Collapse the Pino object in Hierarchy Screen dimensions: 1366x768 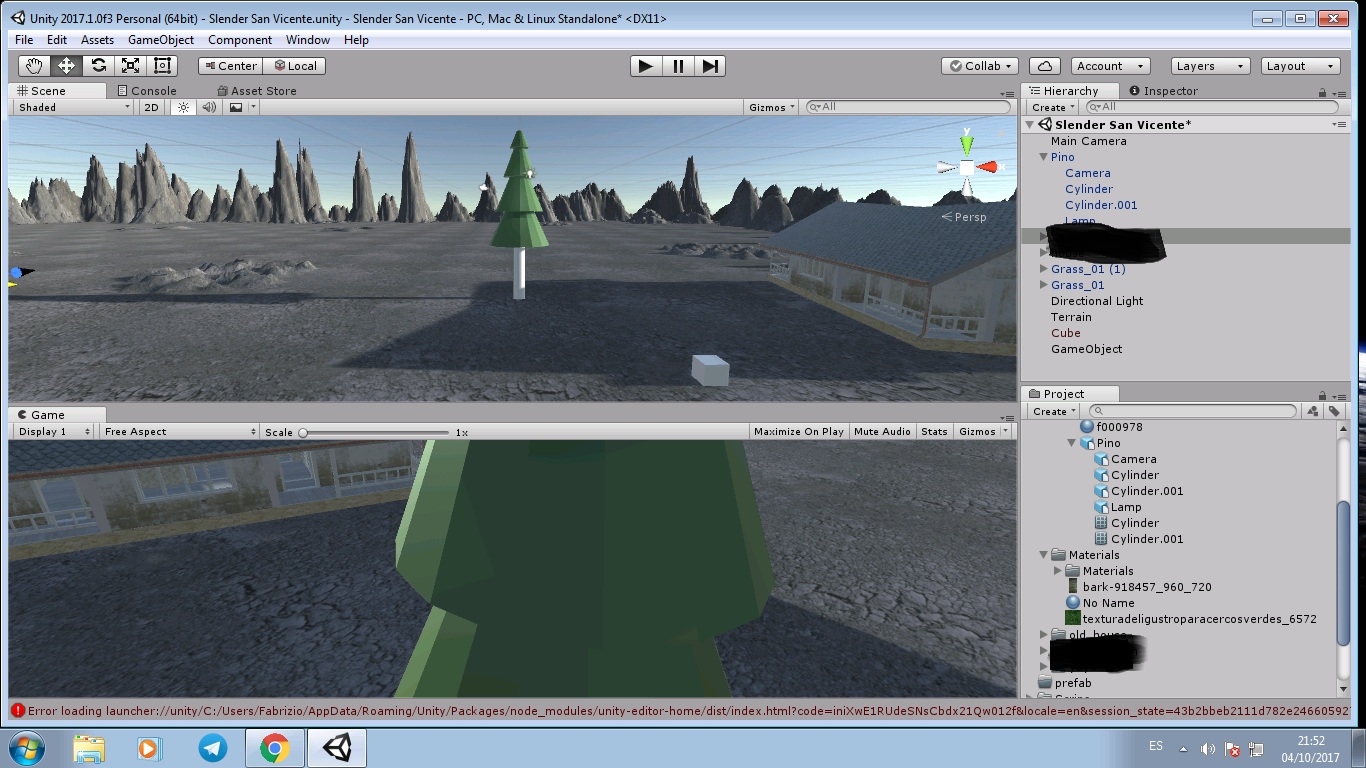click(1044, 157)
